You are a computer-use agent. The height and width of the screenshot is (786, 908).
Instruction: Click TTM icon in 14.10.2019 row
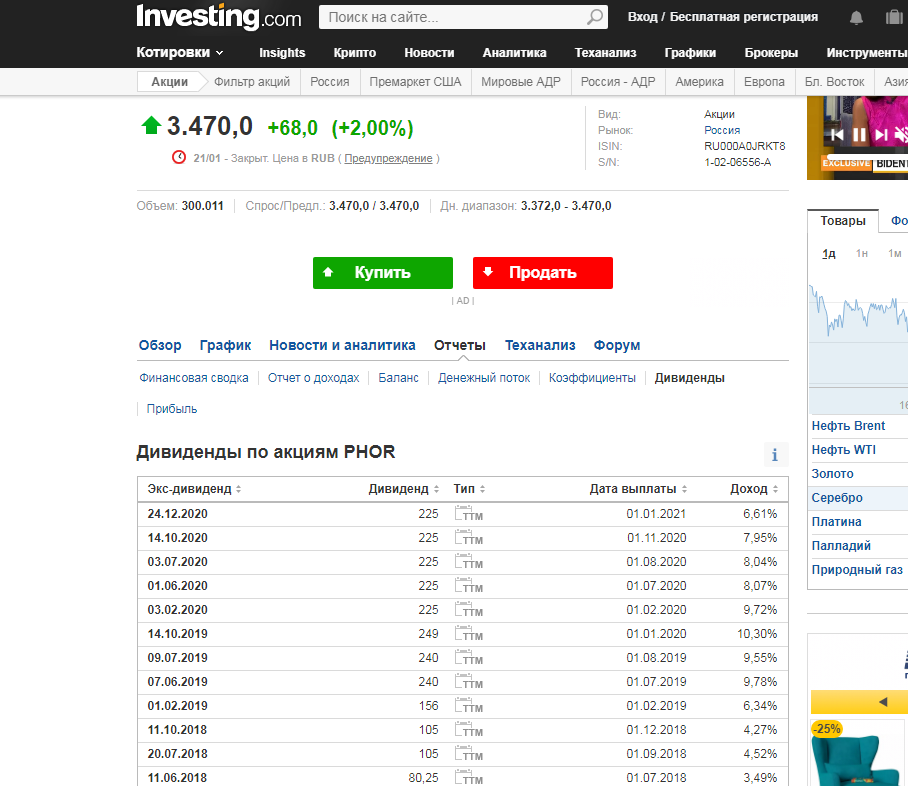(468, 634)
